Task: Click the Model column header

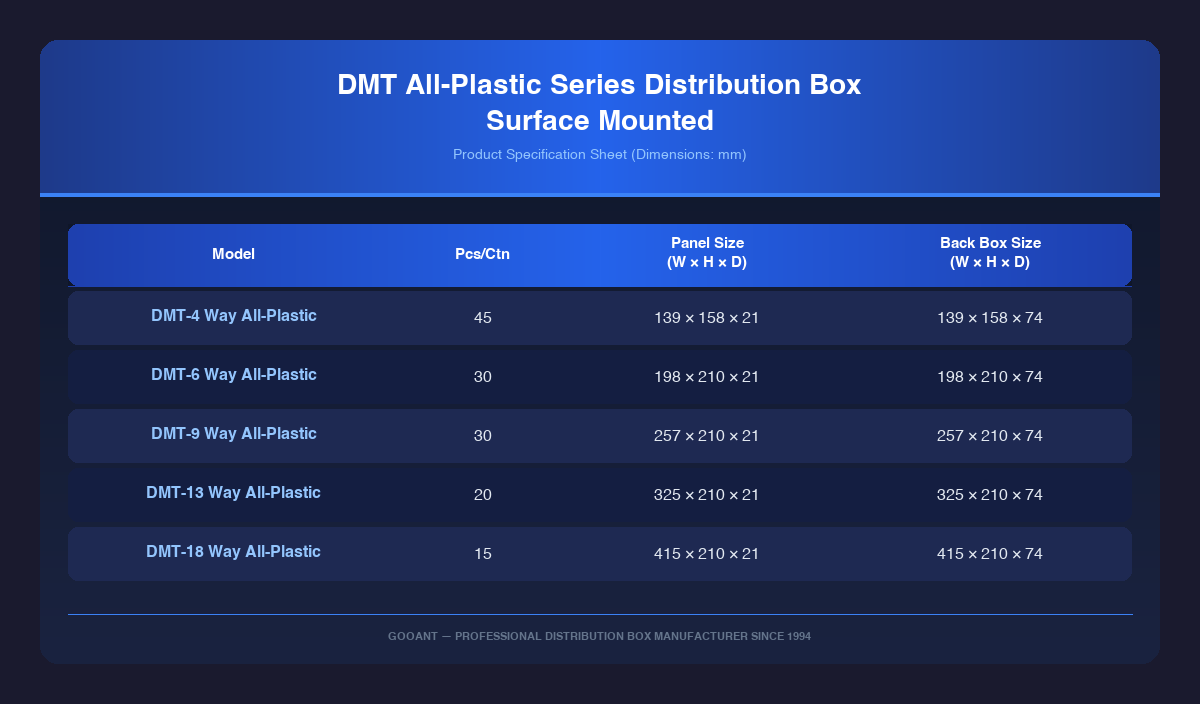Action: click(233, 254)
